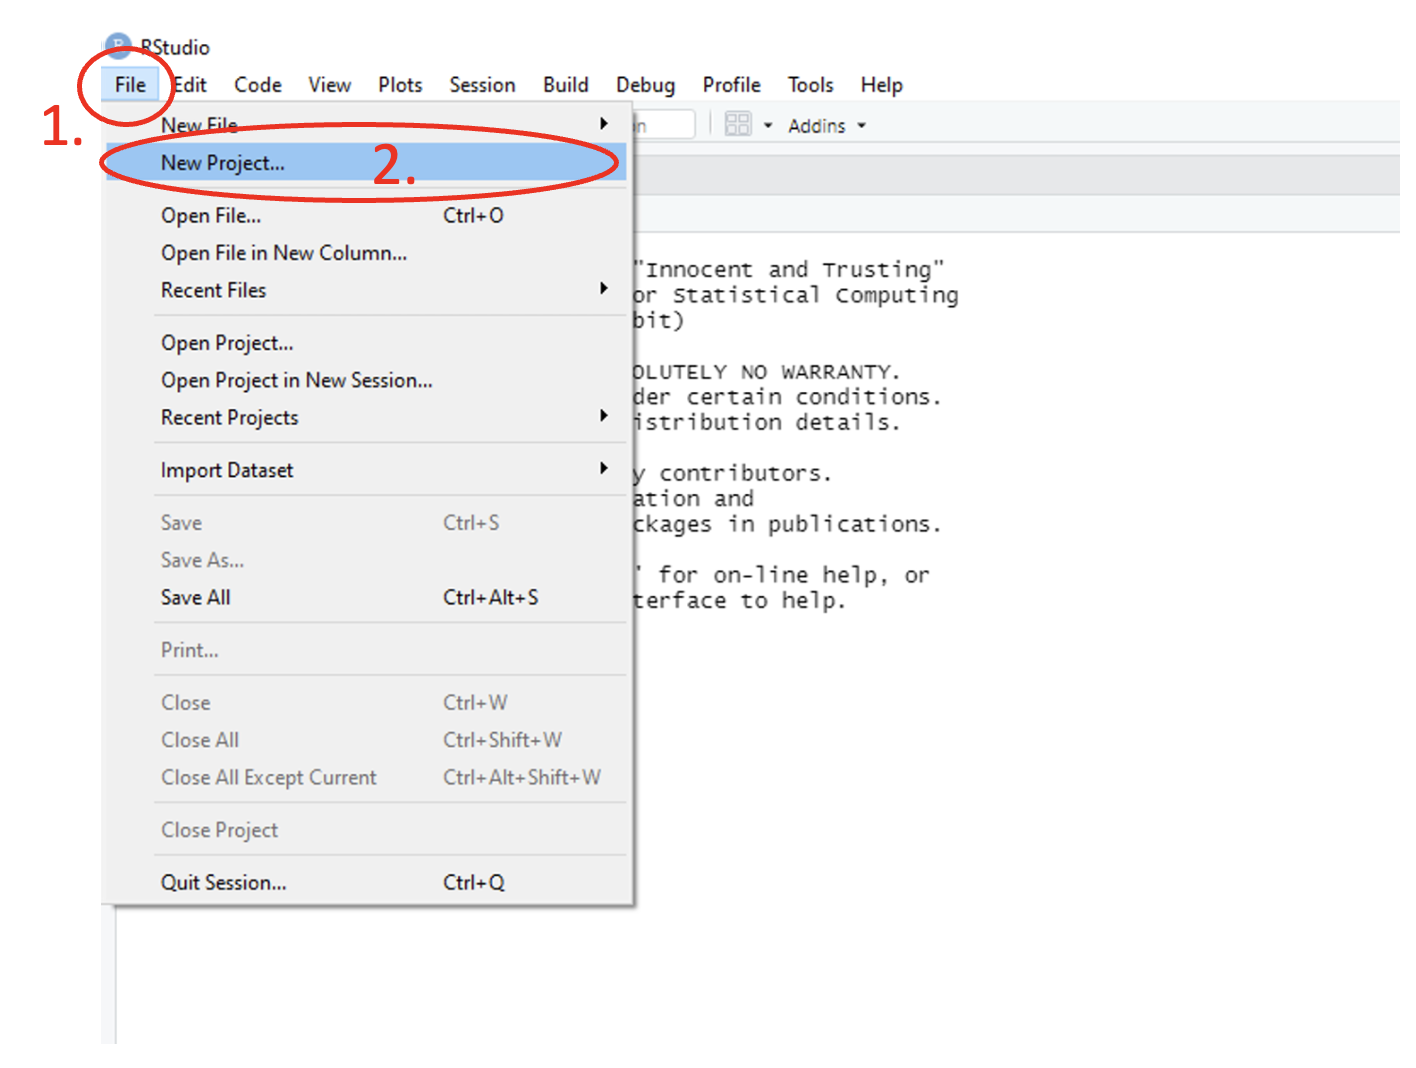The image size is (1416, 1068).
Task: Click the RStudio logo icon
Action: [118, 44]
